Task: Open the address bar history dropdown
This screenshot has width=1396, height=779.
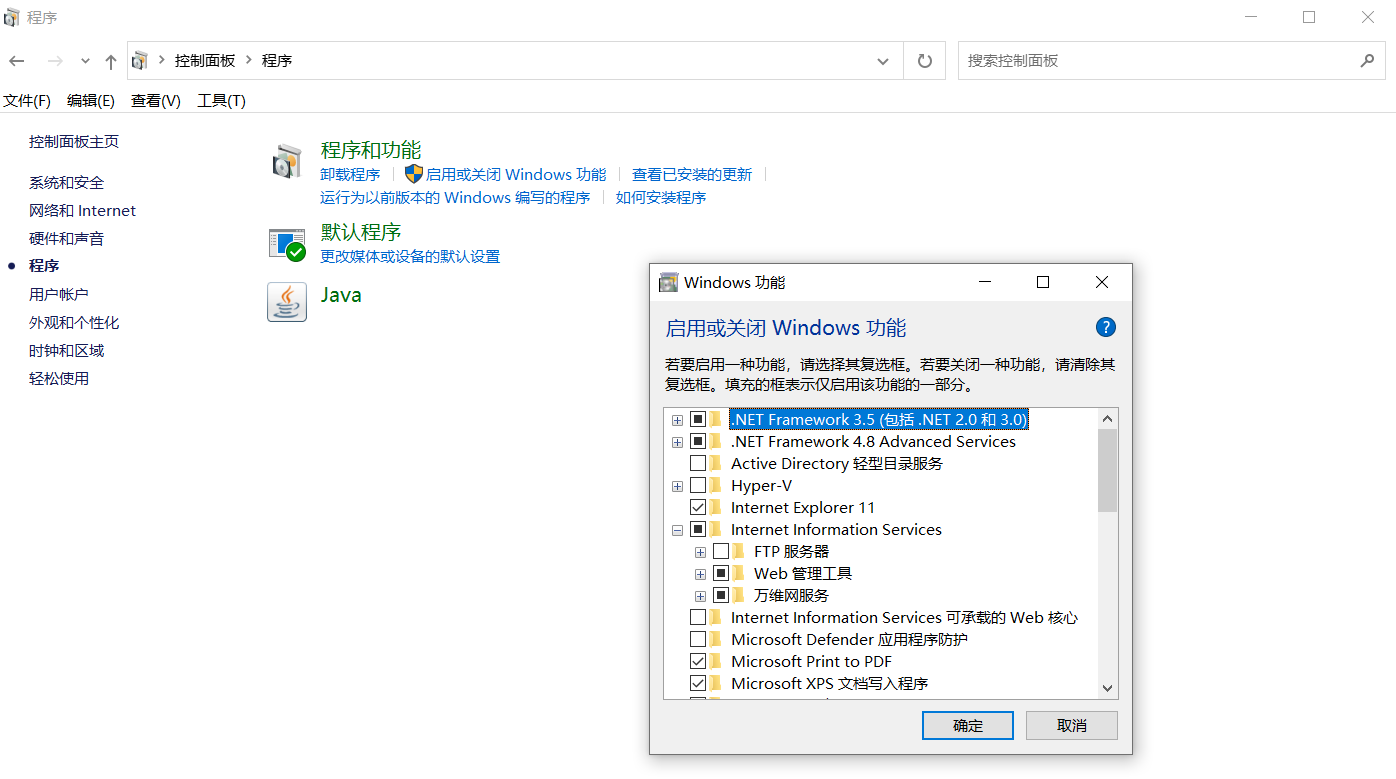Action: click(883, 61)
